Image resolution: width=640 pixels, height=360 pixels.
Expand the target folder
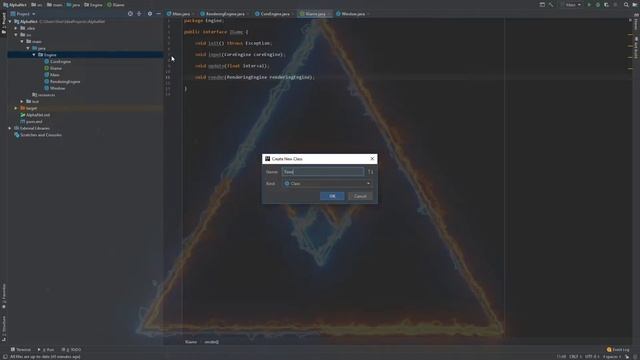point(16,108)
